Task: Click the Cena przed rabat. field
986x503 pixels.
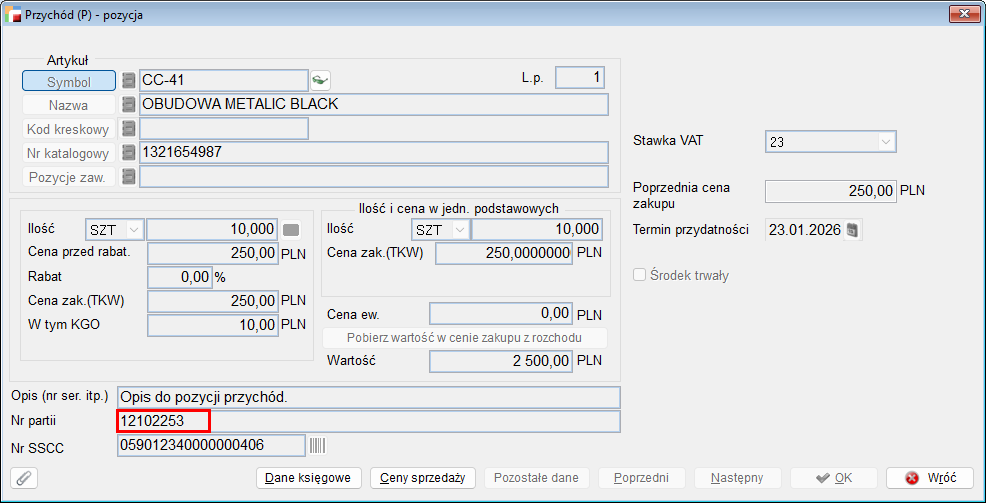Action: click(x=213, y=254)
